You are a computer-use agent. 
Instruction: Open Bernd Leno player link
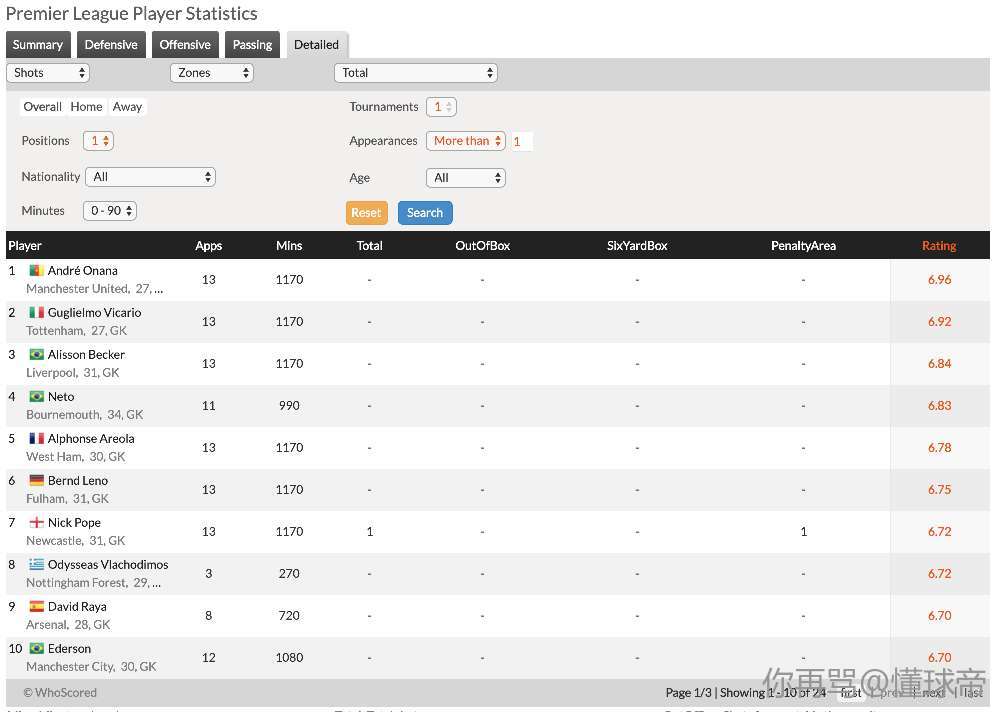78,480
